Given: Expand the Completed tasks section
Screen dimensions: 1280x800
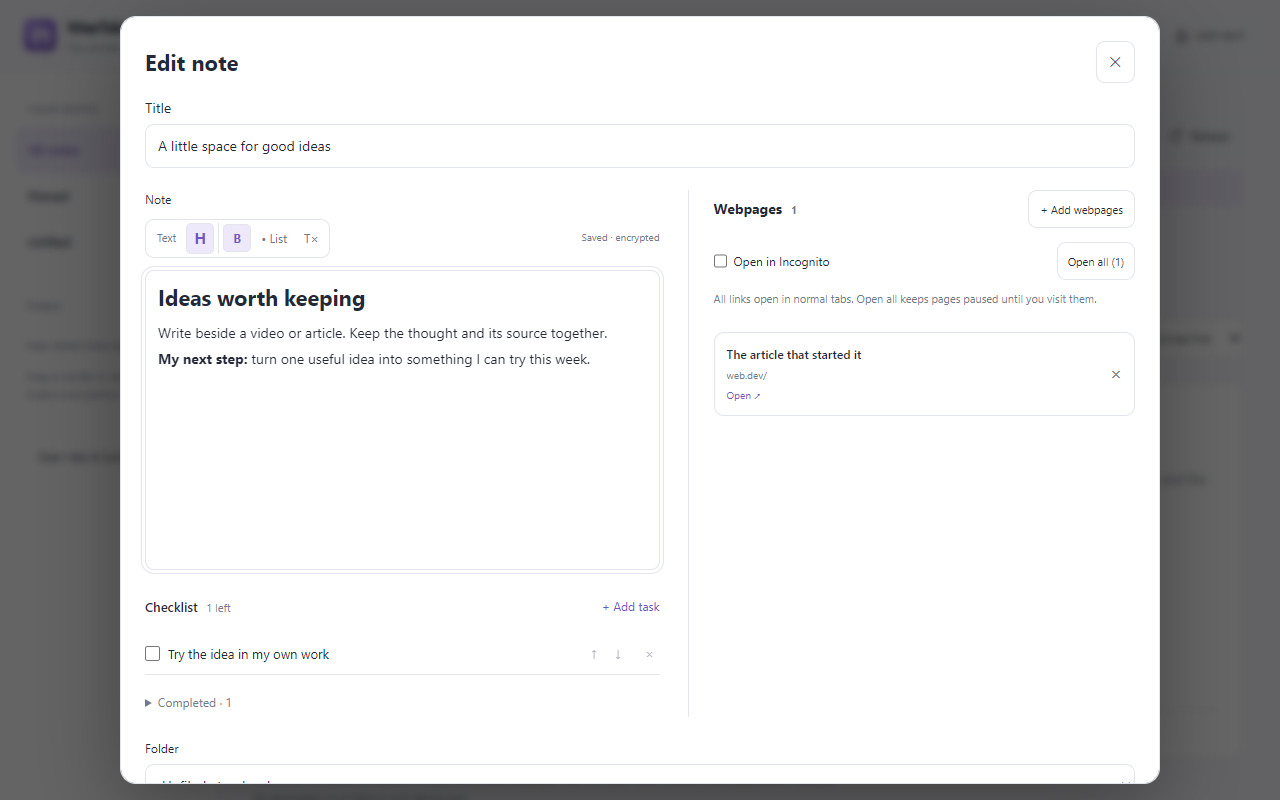Looking at the screenshot, I should 188,703.
